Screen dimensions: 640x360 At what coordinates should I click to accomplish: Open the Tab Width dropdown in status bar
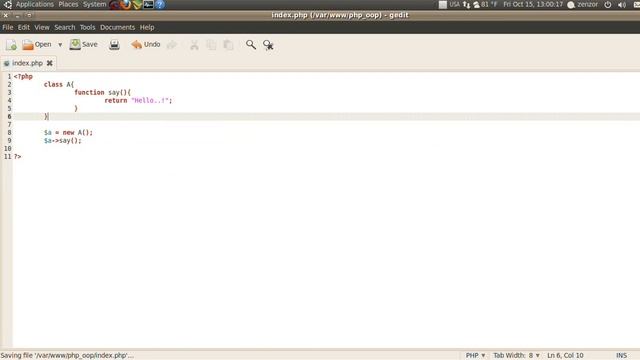tap(516, 356)
